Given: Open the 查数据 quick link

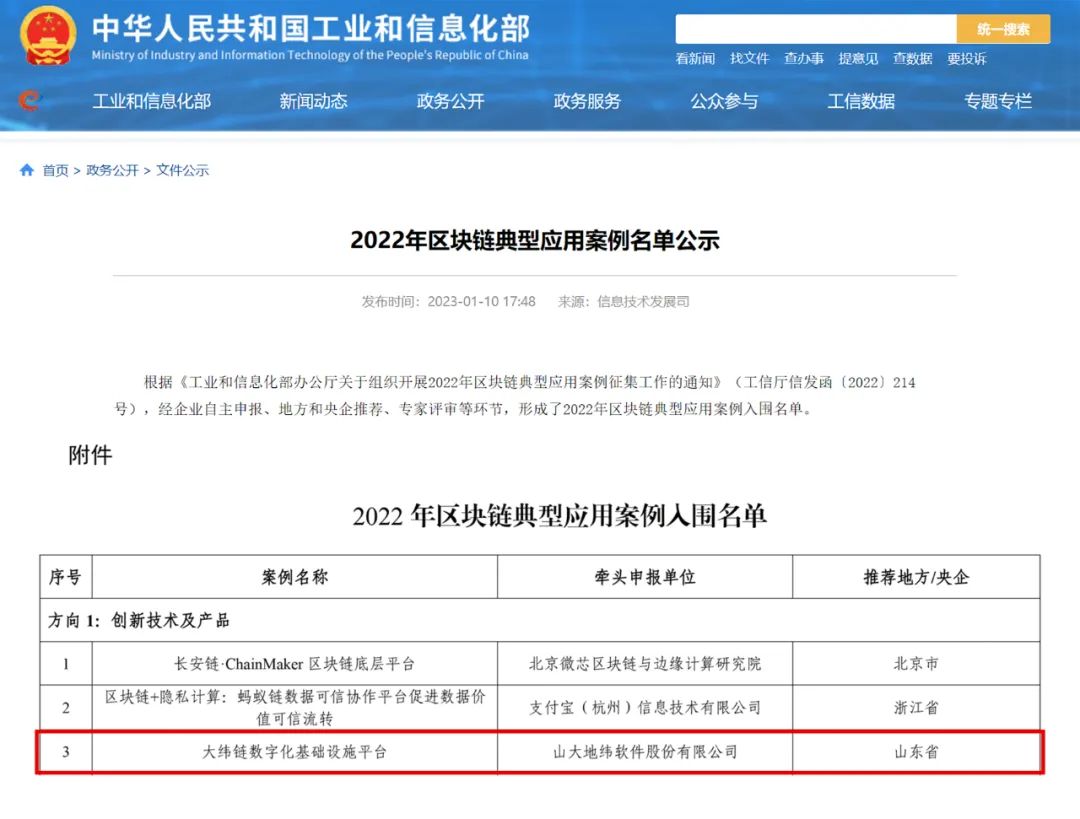Looking at the screenshot, I should (x=912, y=59).
